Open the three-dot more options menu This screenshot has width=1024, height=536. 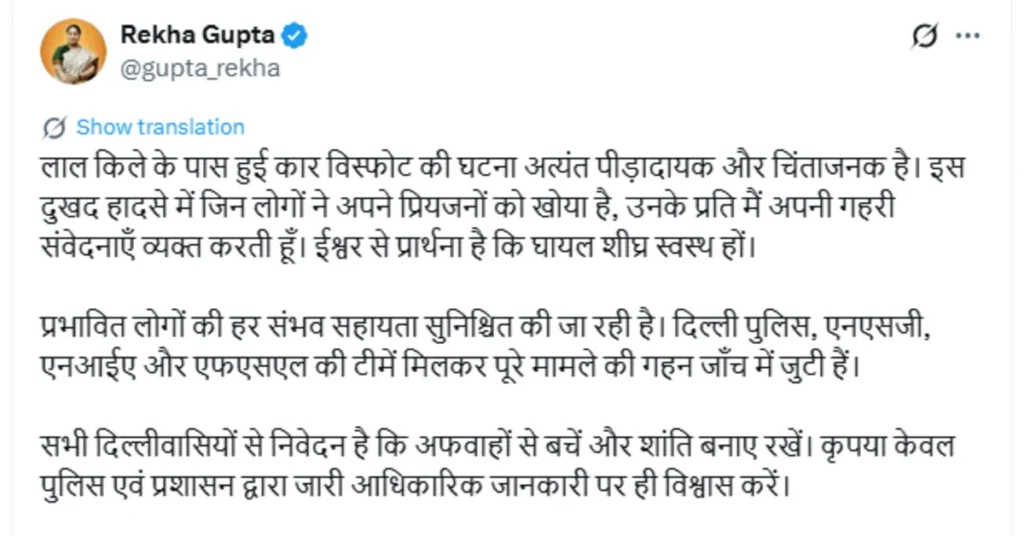click(967, 36)
